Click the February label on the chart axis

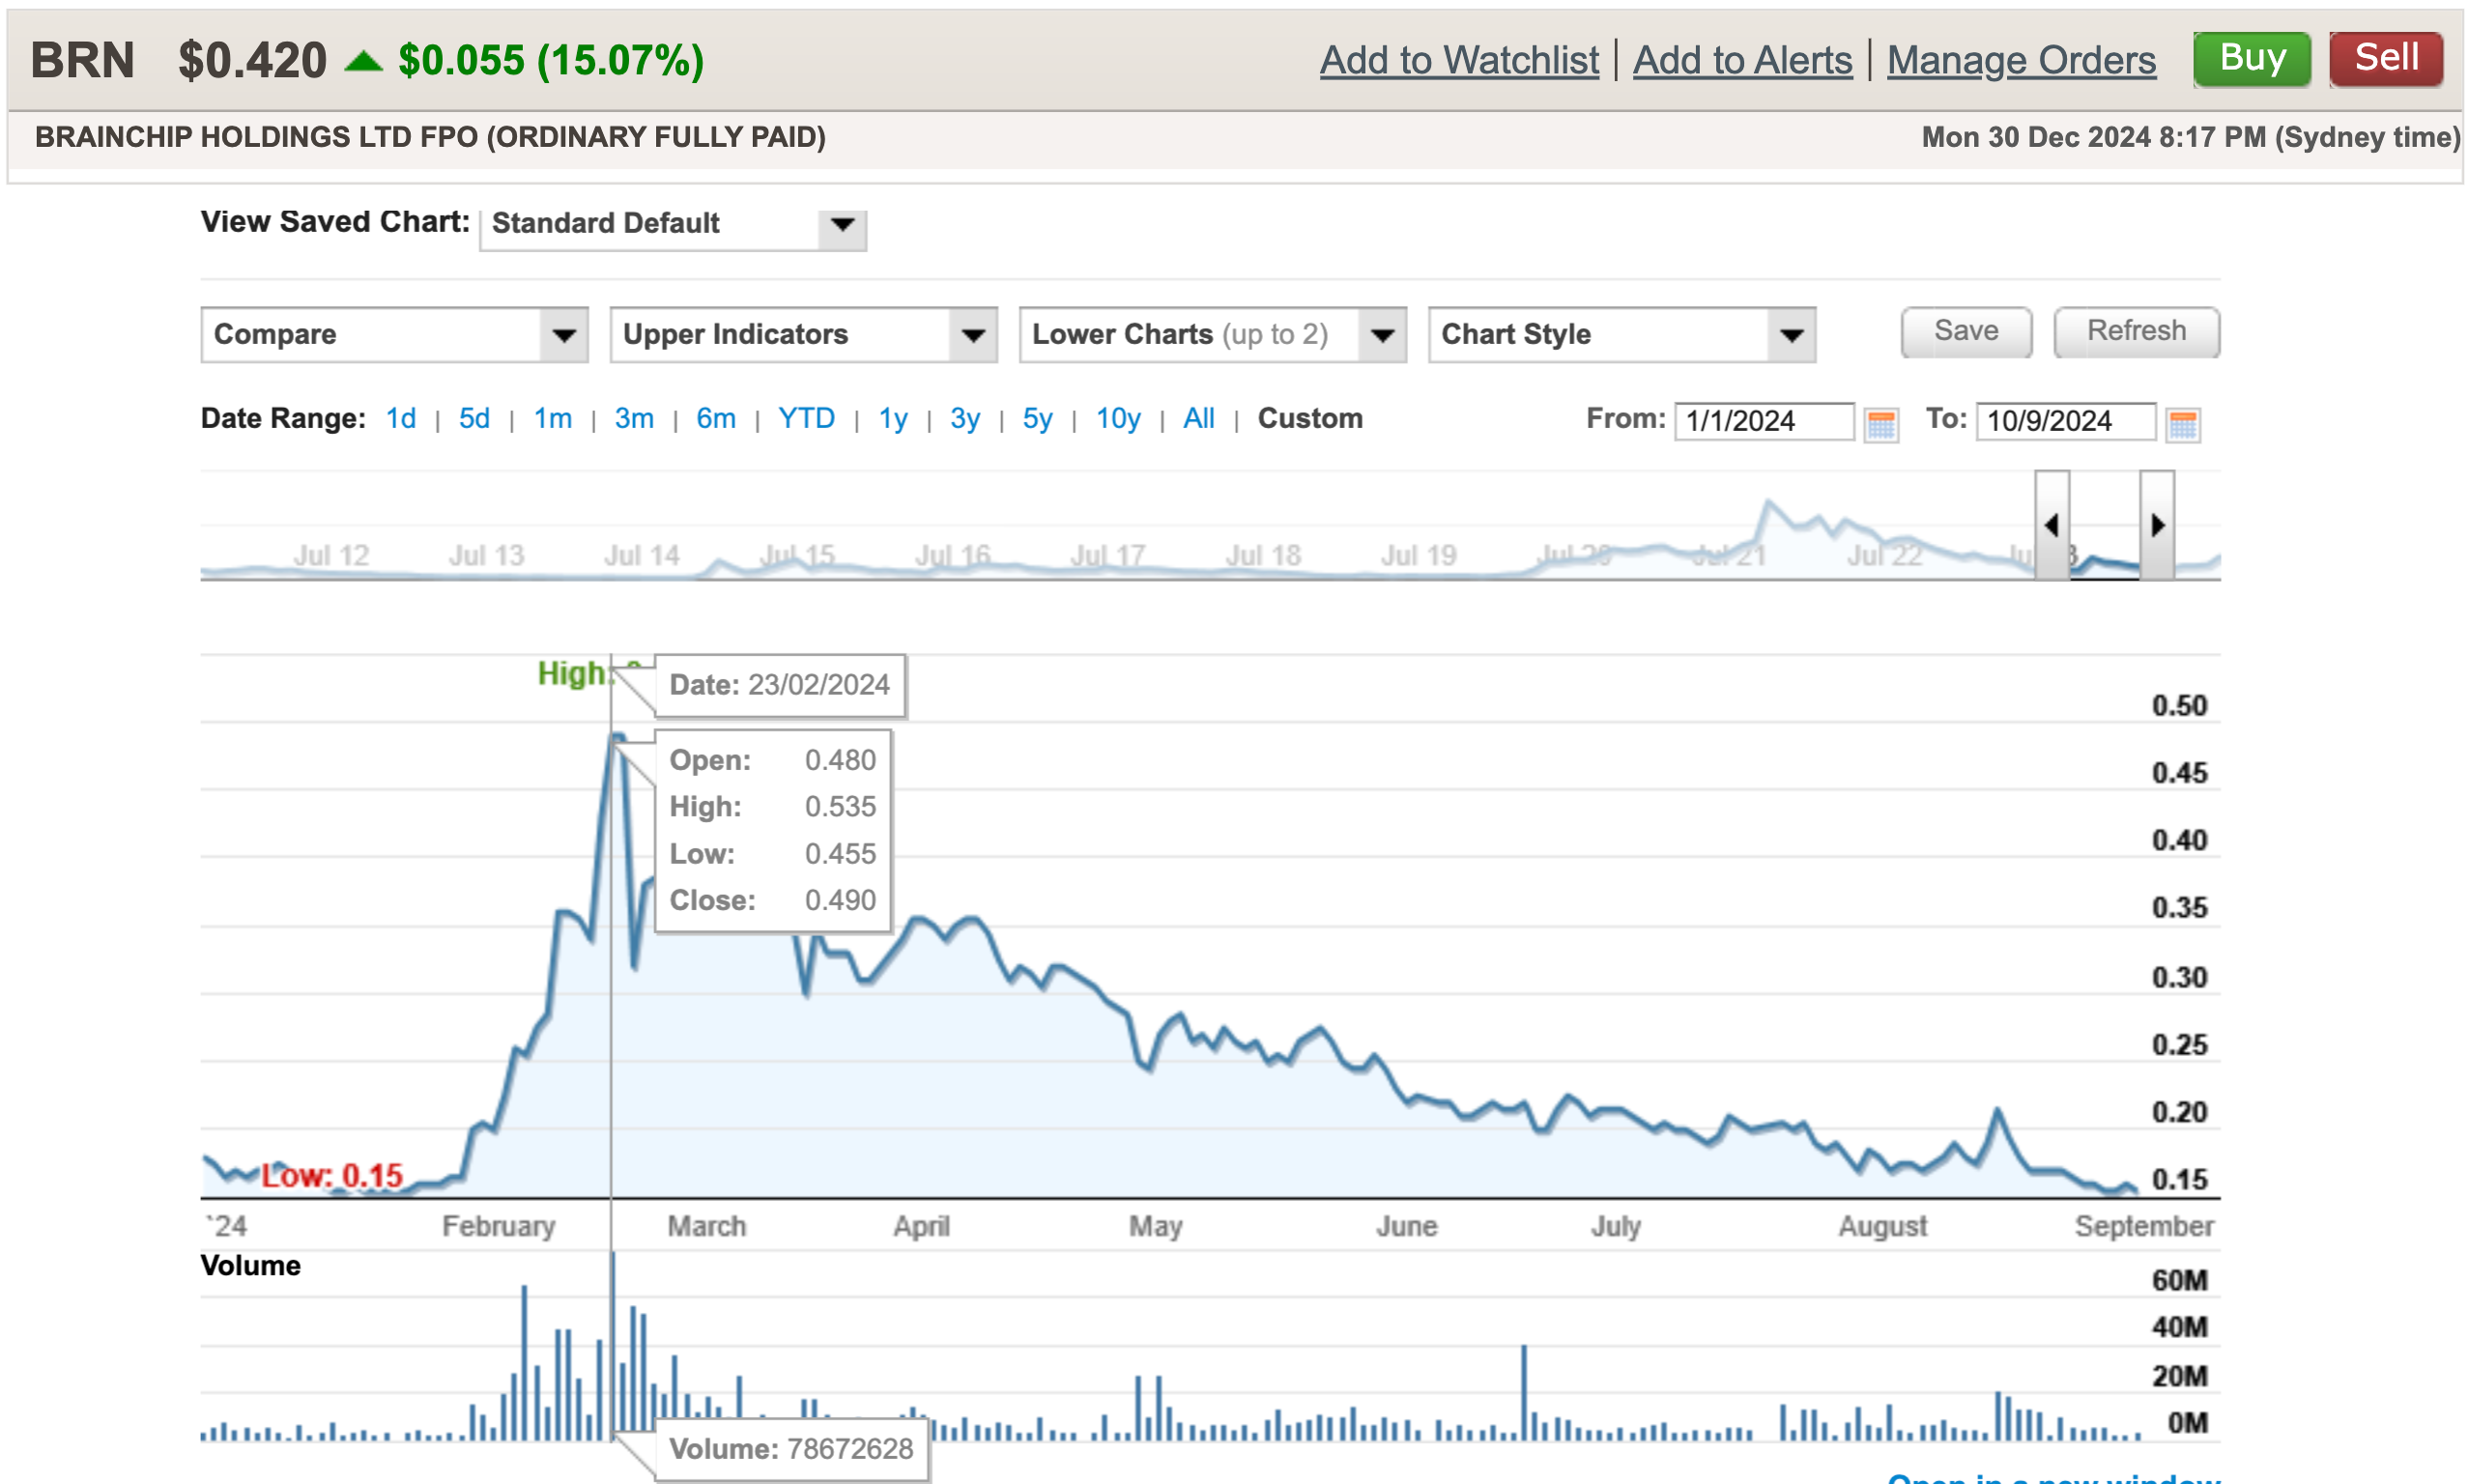click(x=498, y=1226)
